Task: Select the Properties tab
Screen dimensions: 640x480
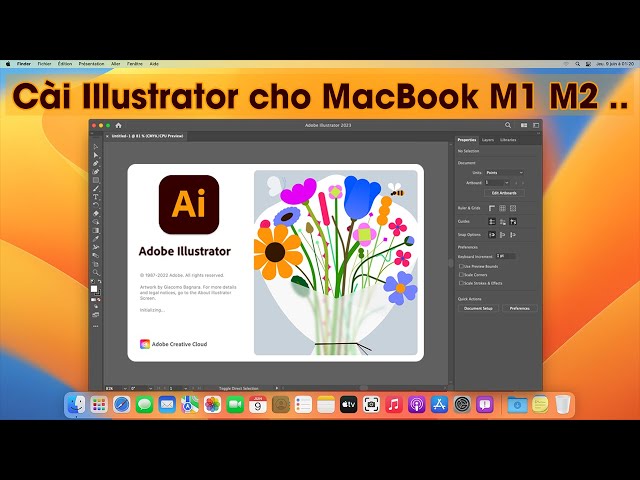Action: point(467,140)
